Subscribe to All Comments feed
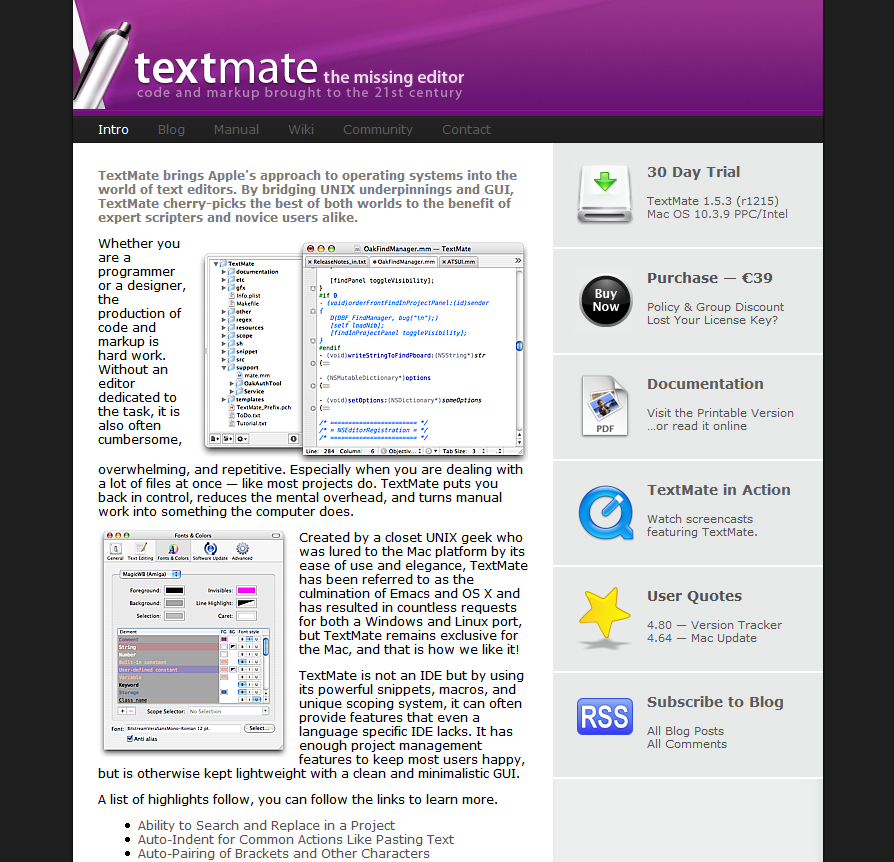The height and width of the screenshot is (862, 894). [x=686, y=744]
